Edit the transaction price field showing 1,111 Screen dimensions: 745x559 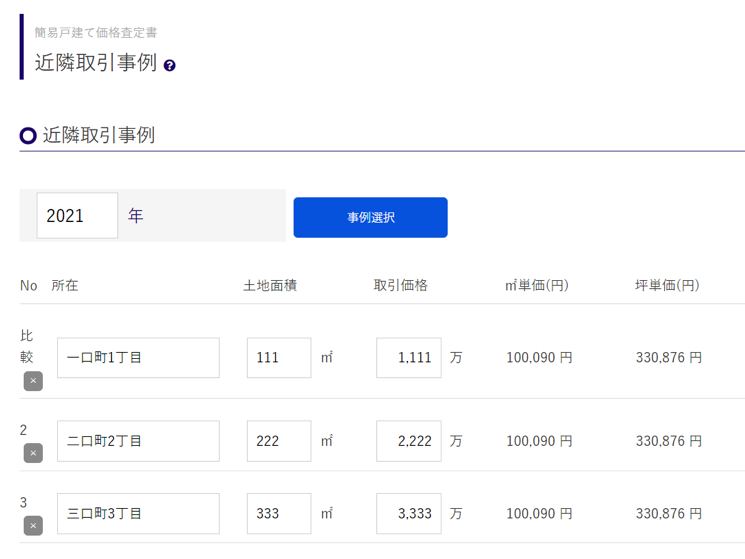coord(409,358)
